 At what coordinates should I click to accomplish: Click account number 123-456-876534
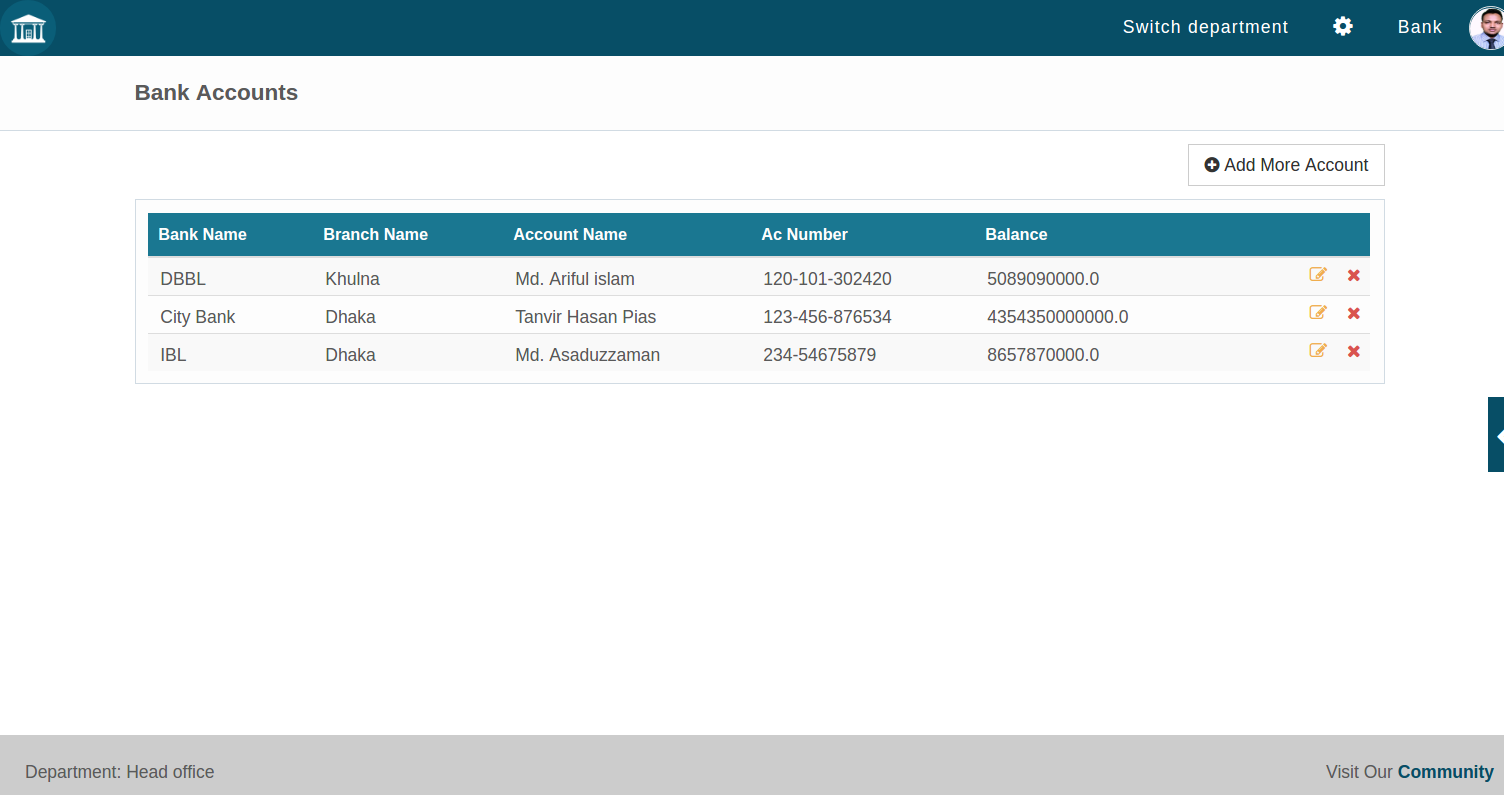827,317
